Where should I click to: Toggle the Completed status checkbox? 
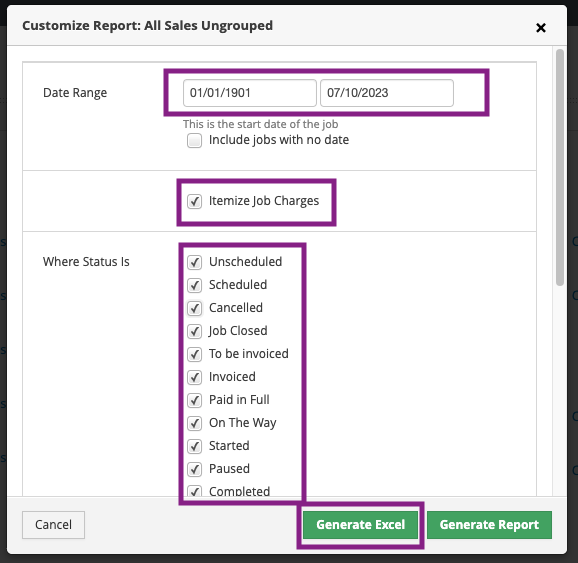pyautogui.click(x=194, y=491)
